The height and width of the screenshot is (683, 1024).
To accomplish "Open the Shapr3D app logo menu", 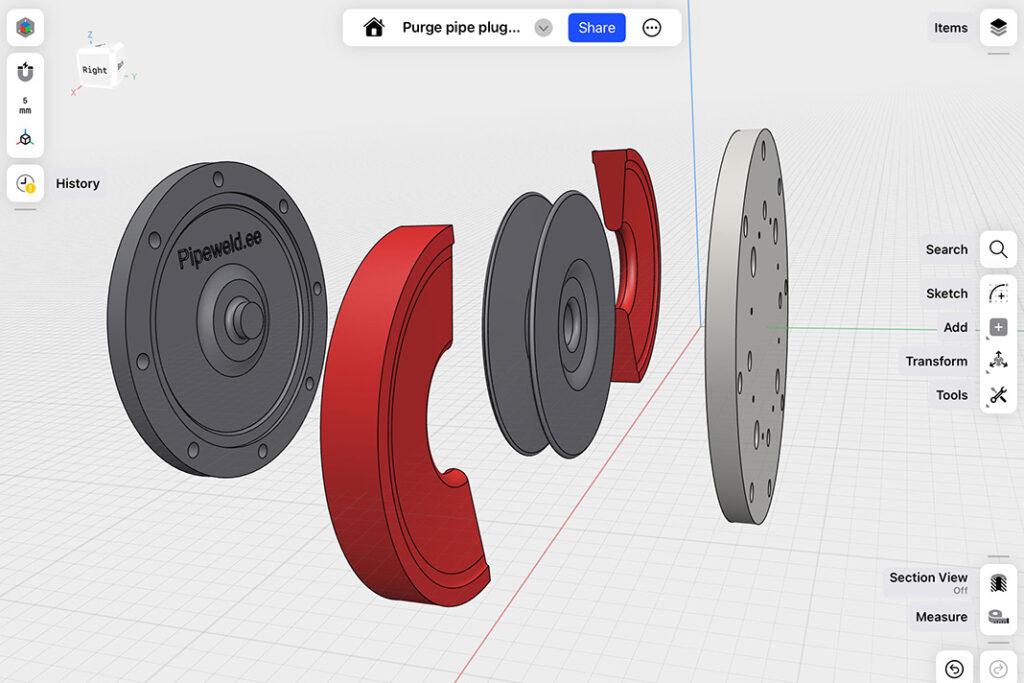I will 25,27.
